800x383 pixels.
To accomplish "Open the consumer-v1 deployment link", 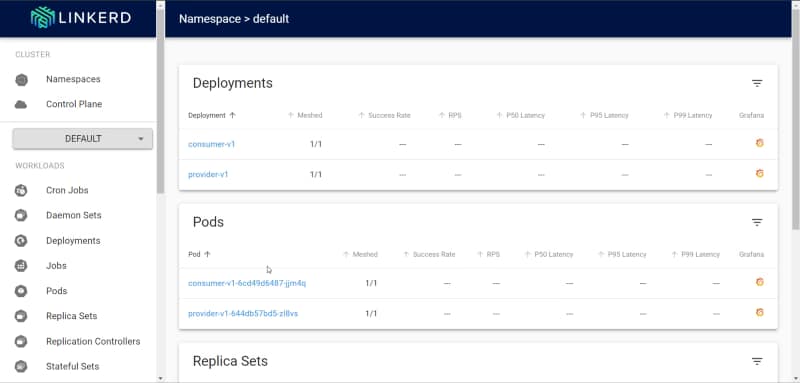I will click(x=212, y=144).
